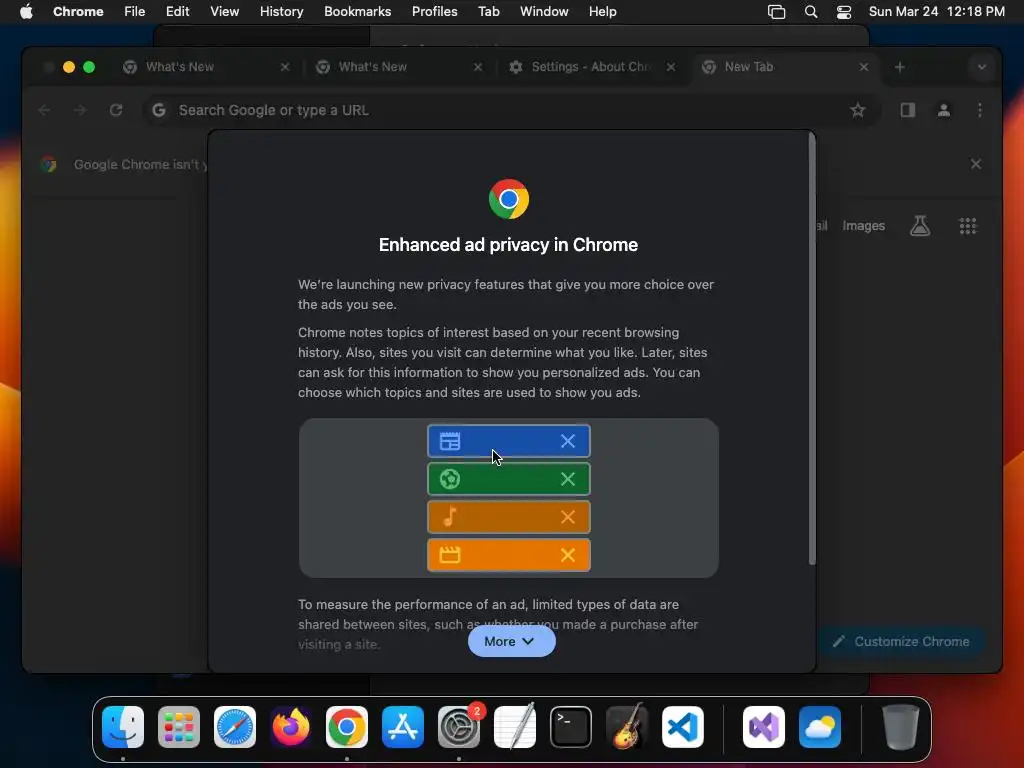Screen dimensions: 1024x768
Task: Open the blue VS Code icon in Dock
Action: click(x=682, y=727)
